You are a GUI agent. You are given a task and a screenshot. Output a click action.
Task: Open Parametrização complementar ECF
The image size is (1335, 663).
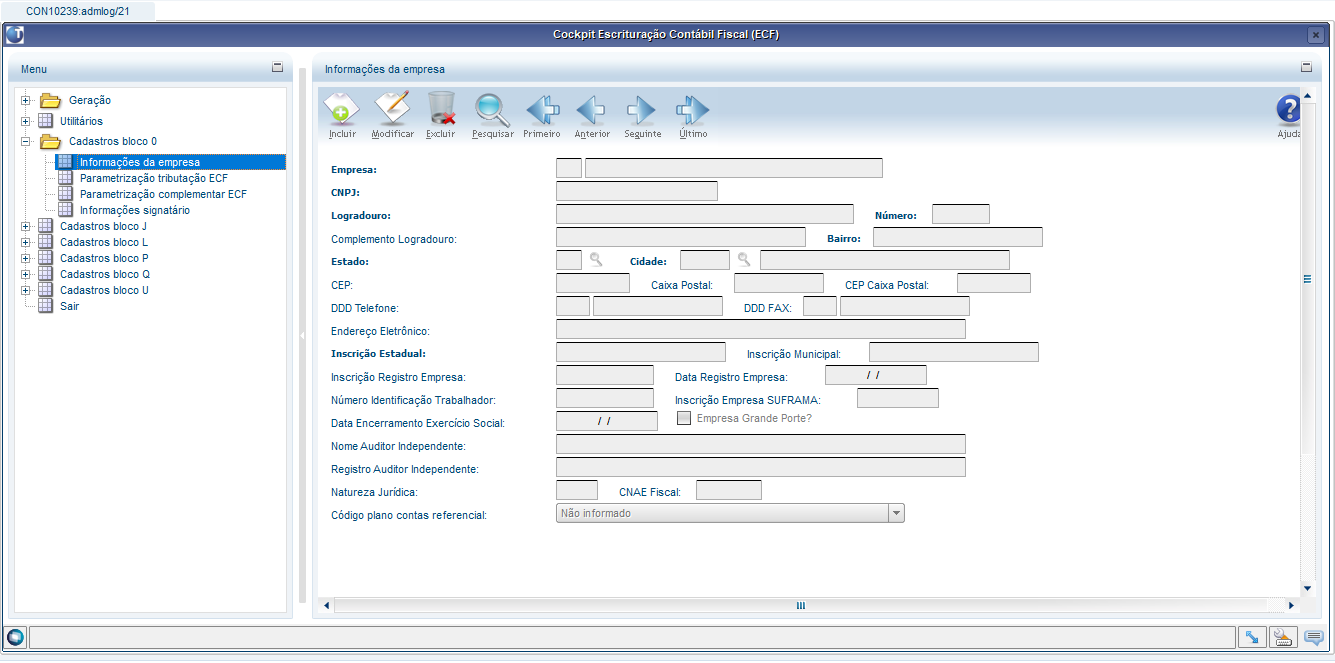(x=163, y=194)
